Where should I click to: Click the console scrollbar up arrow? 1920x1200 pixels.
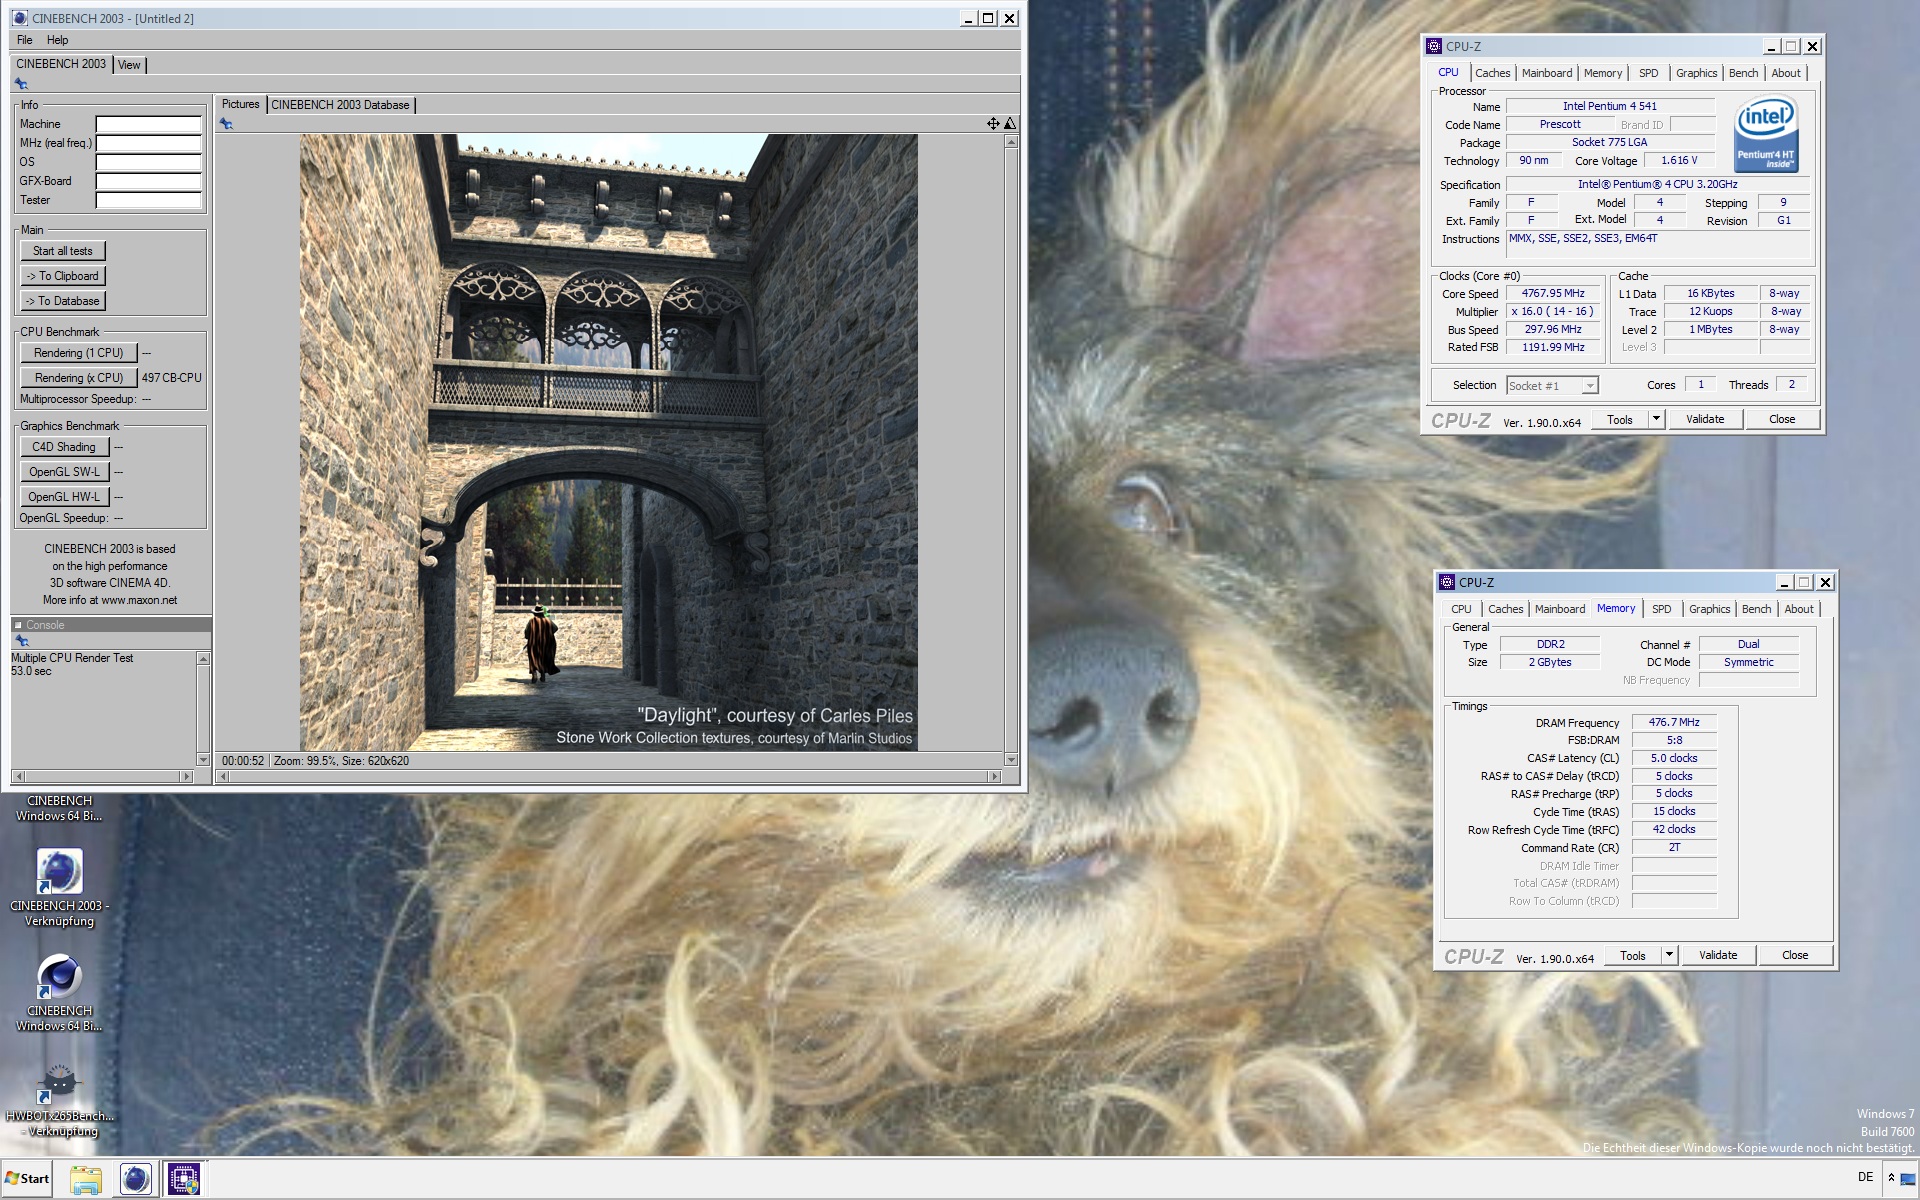coord(203,658)
